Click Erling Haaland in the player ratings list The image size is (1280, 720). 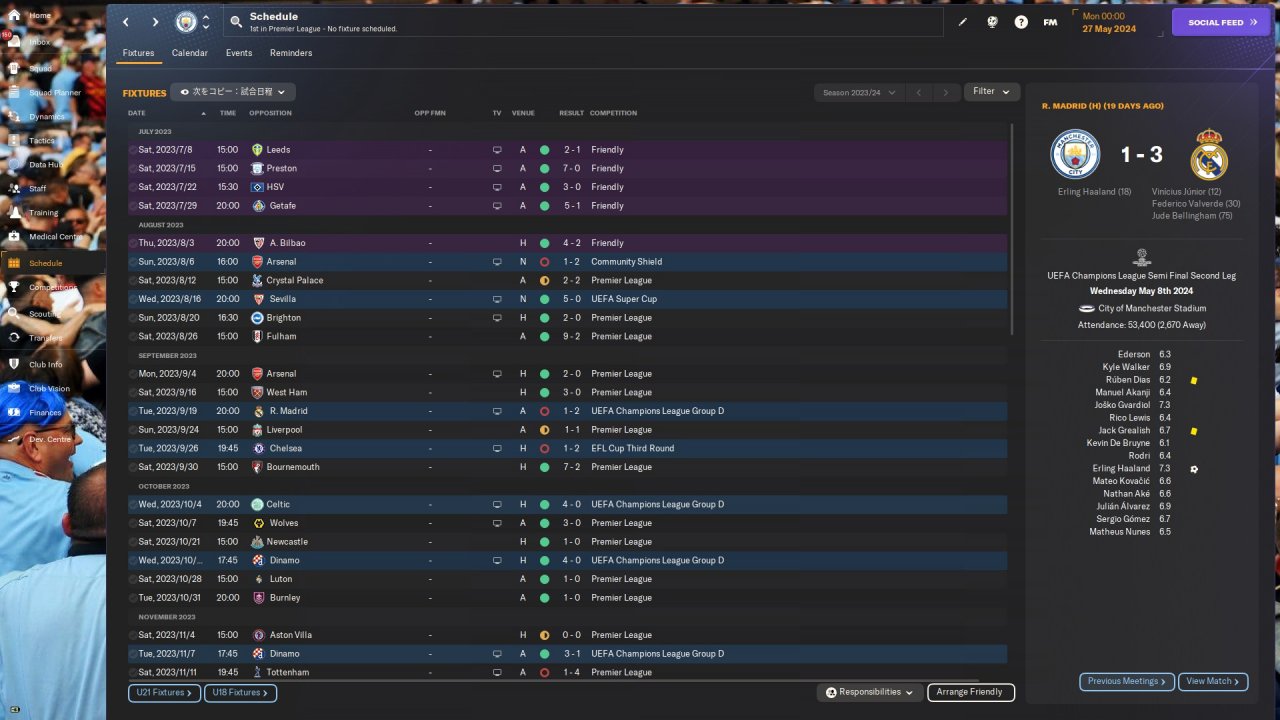[x=1121, y=468]
